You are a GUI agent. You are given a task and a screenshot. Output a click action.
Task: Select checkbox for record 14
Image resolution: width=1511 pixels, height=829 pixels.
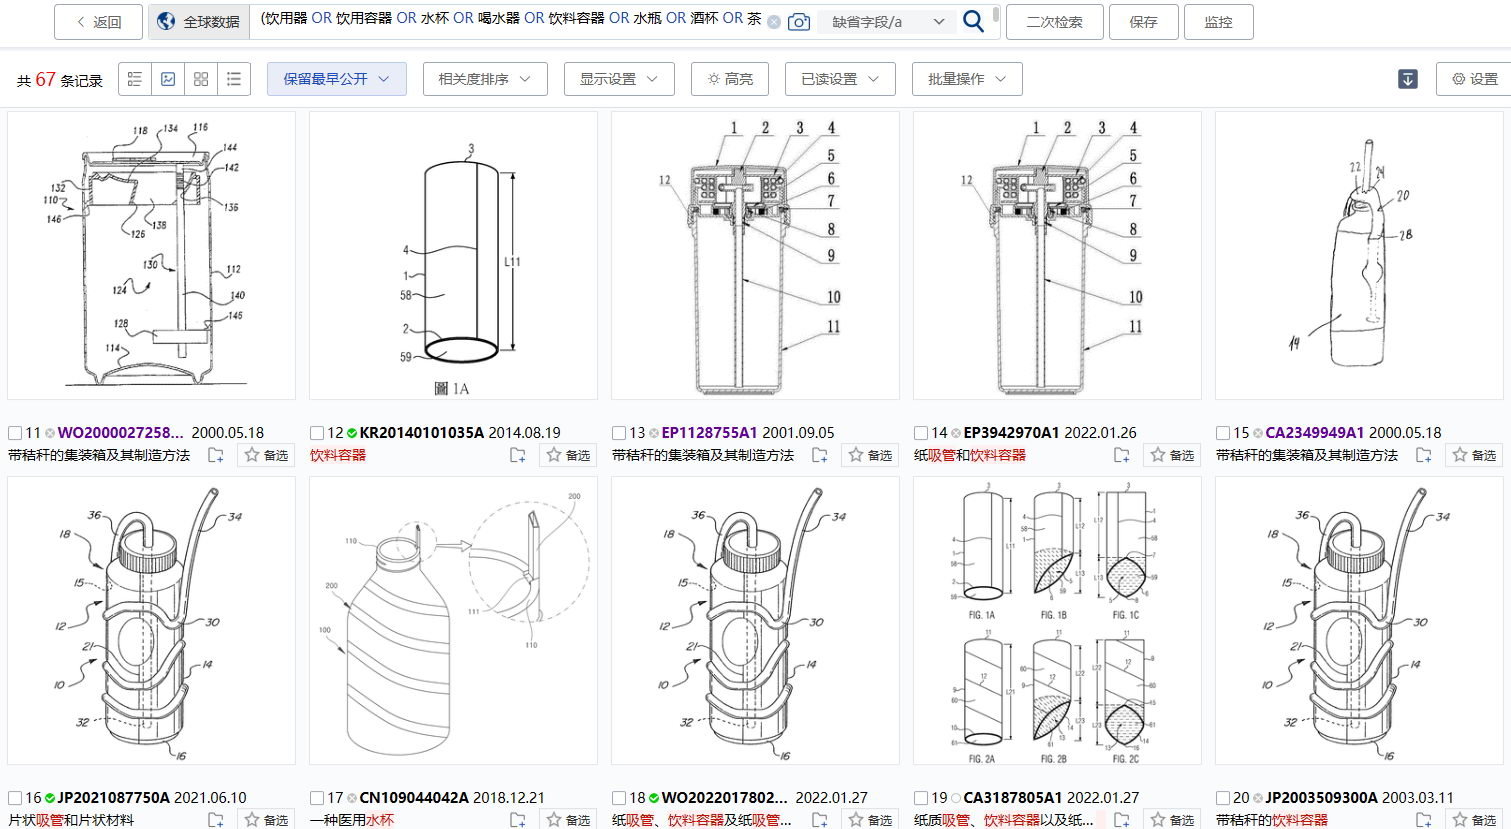921,433
